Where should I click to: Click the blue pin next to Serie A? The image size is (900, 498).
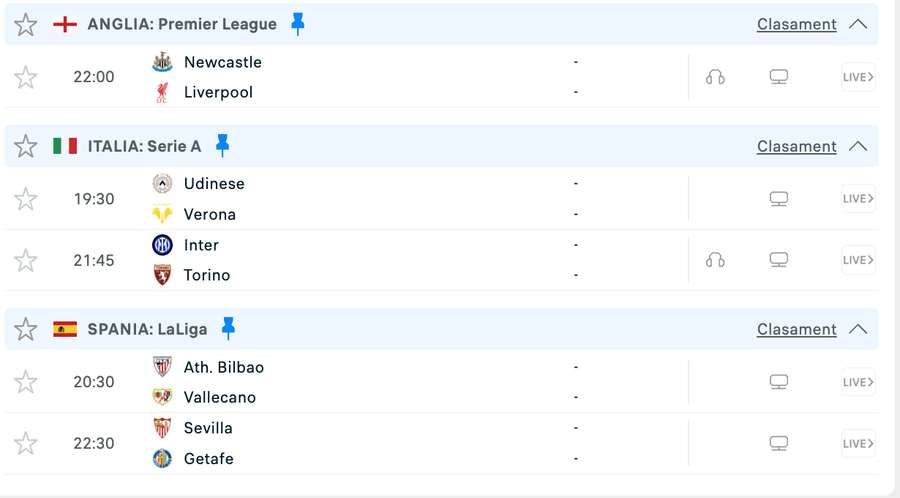(x=222, y=146)
